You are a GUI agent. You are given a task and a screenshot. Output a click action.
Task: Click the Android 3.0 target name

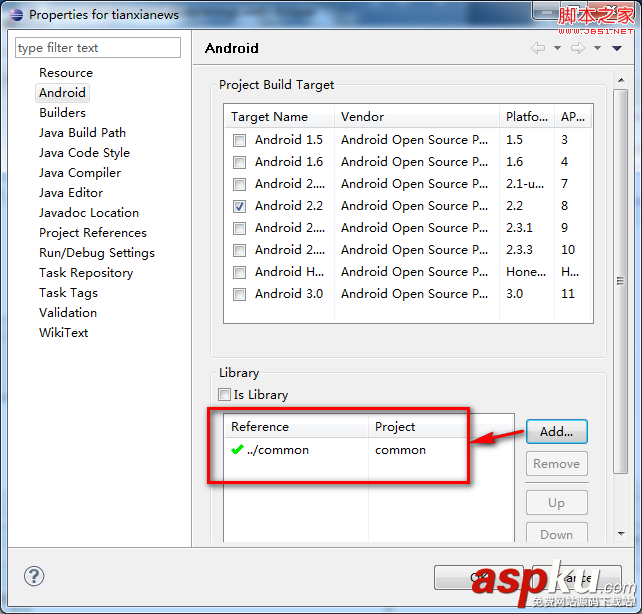tap(289, 294)
